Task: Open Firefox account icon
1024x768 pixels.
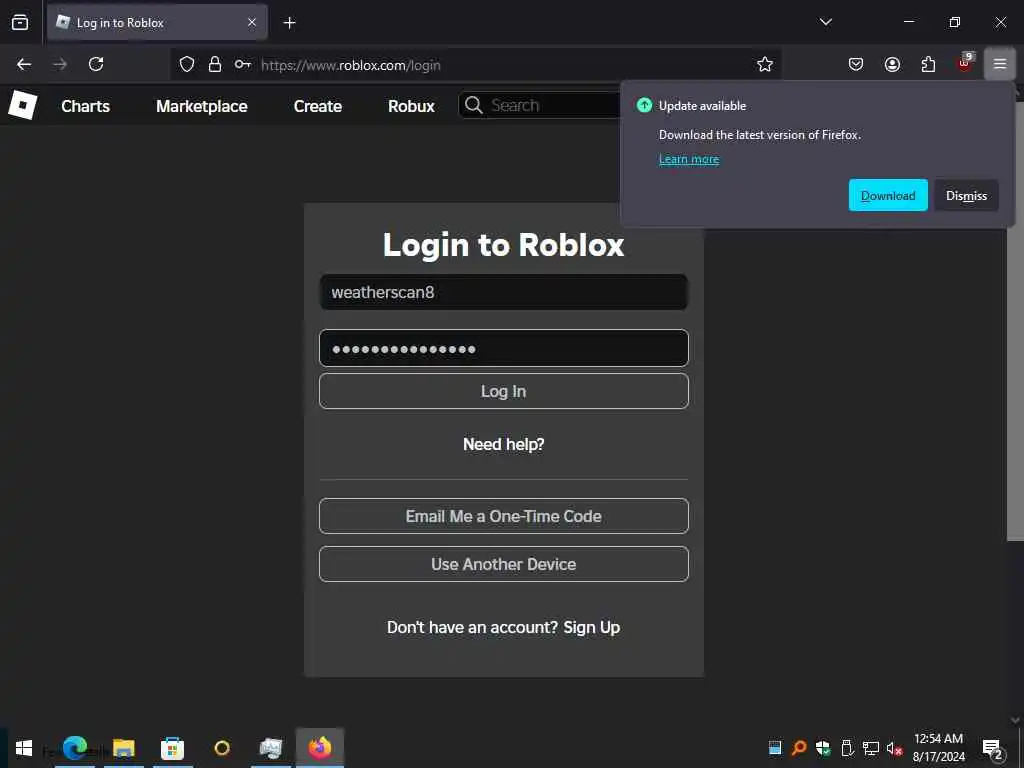Action: coord(892,64)
